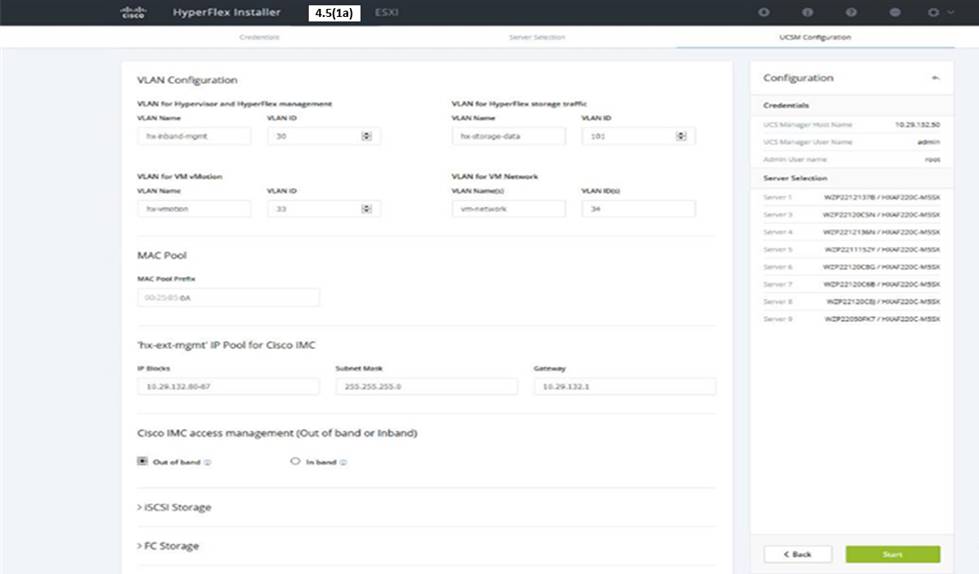Click the Server 5 row in Configuration
979x574 pixels.
(x=852, y=250)
